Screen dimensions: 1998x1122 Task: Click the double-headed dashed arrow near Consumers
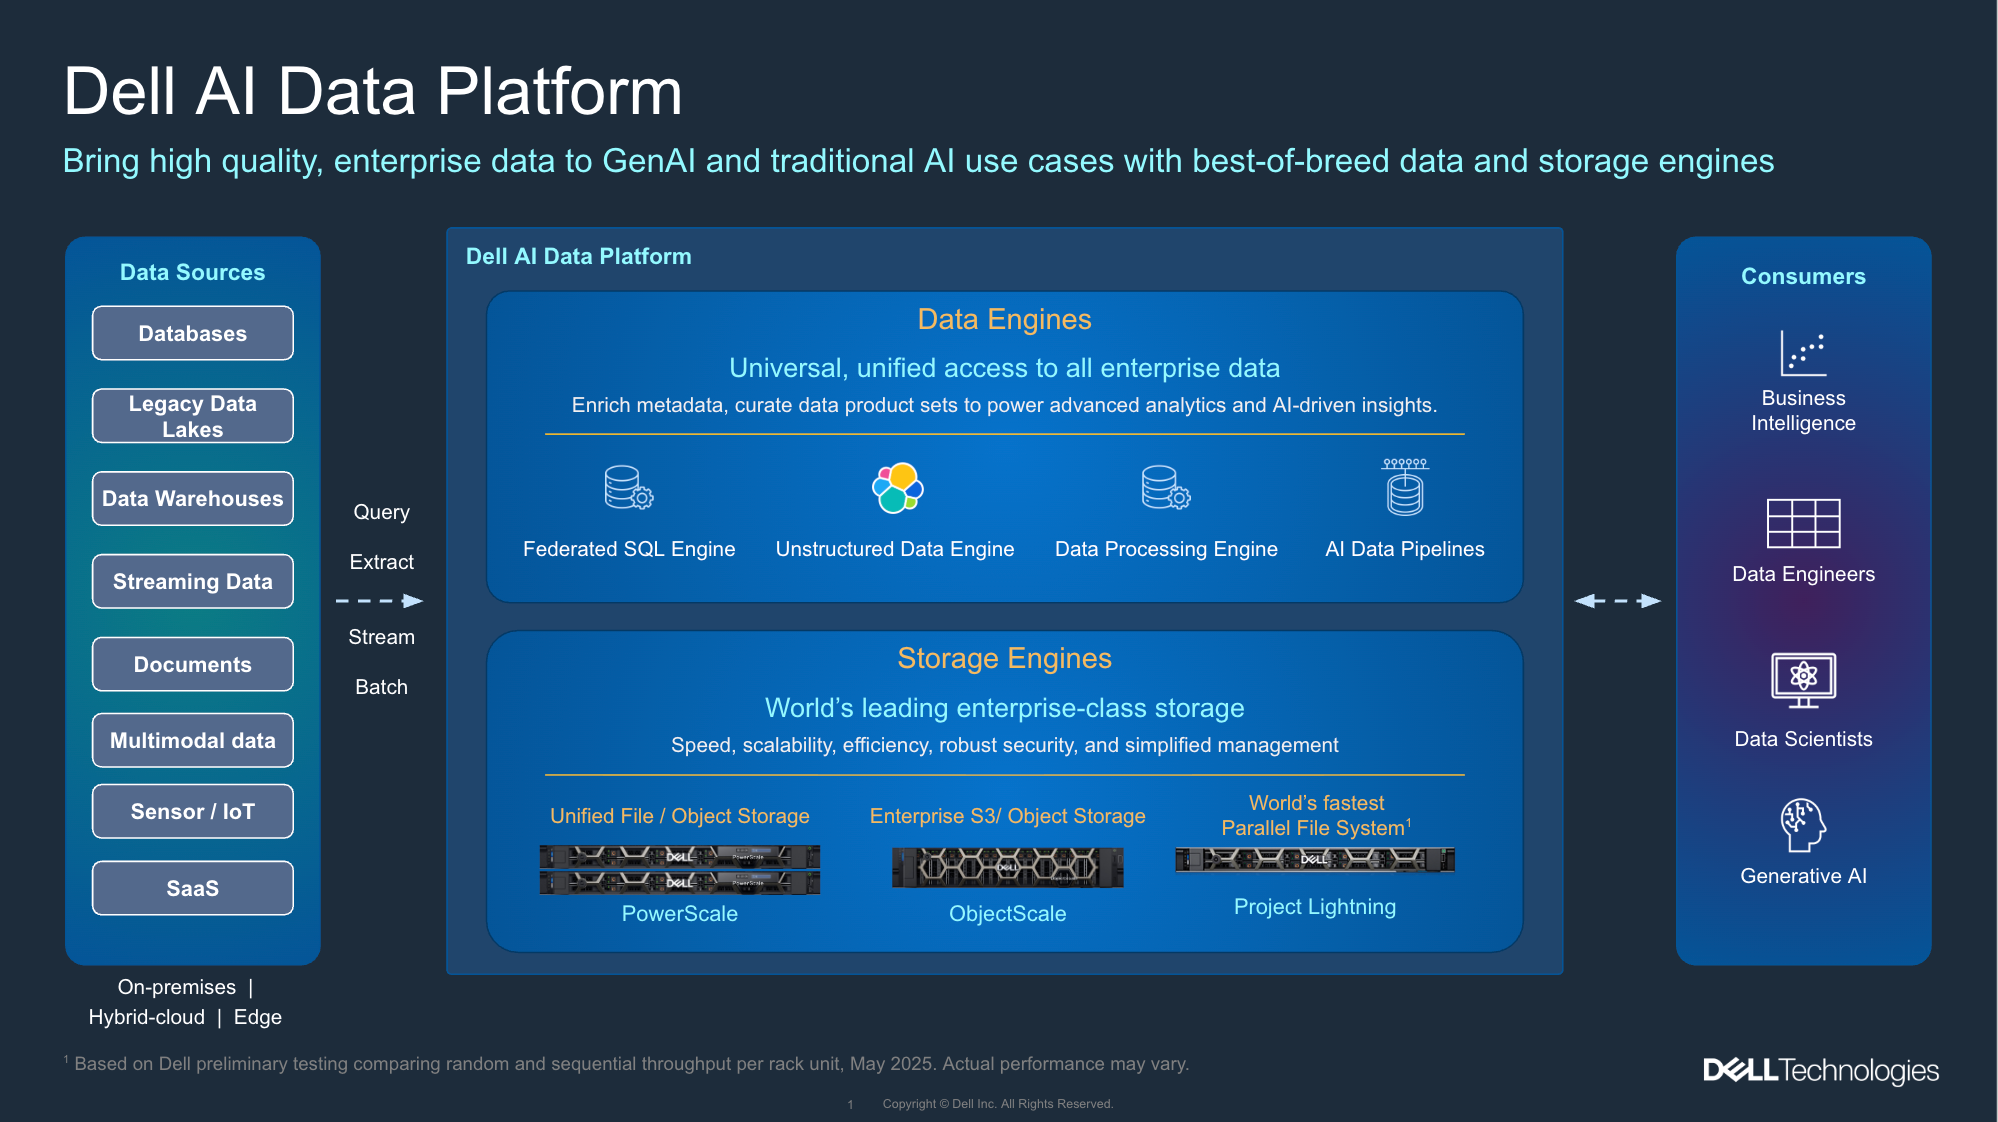coord(1618,601)
